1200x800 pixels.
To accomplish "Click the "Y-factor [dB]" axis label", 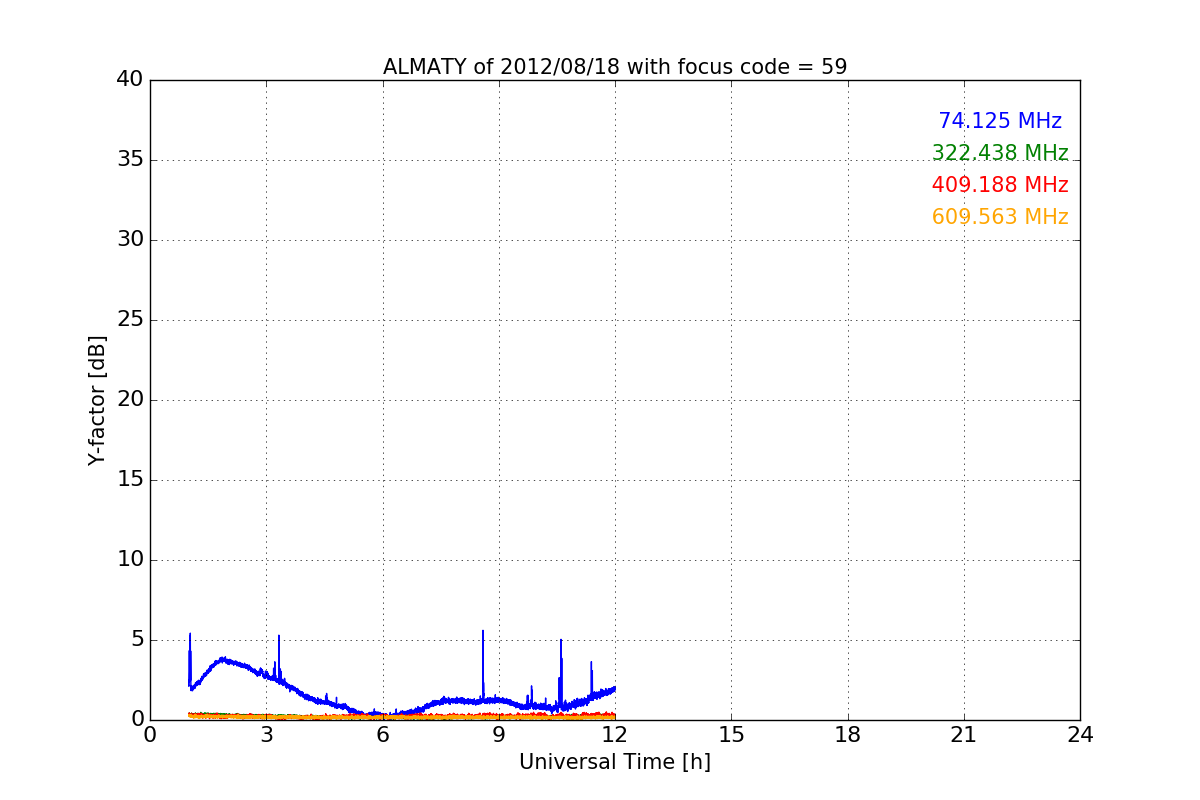I will click(x=97, y=400).
